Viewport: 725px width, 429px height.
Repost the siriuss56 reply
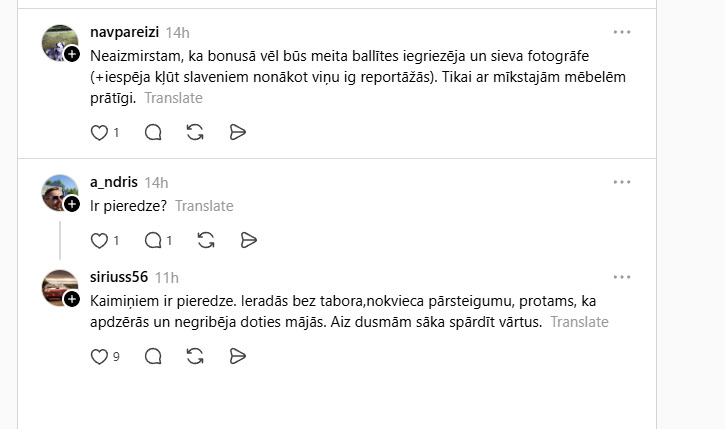point(195,356)
